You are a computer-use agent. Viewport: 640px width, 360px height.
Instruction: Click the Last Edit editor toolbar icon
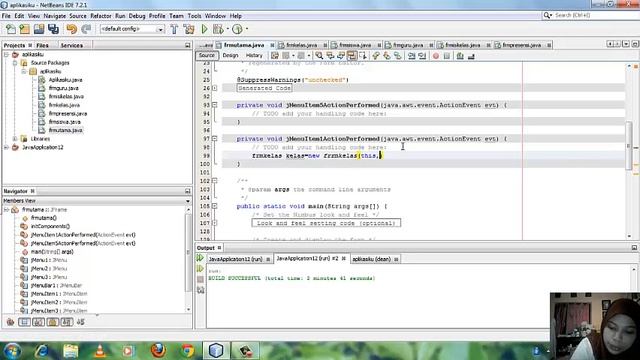[275, 56]
